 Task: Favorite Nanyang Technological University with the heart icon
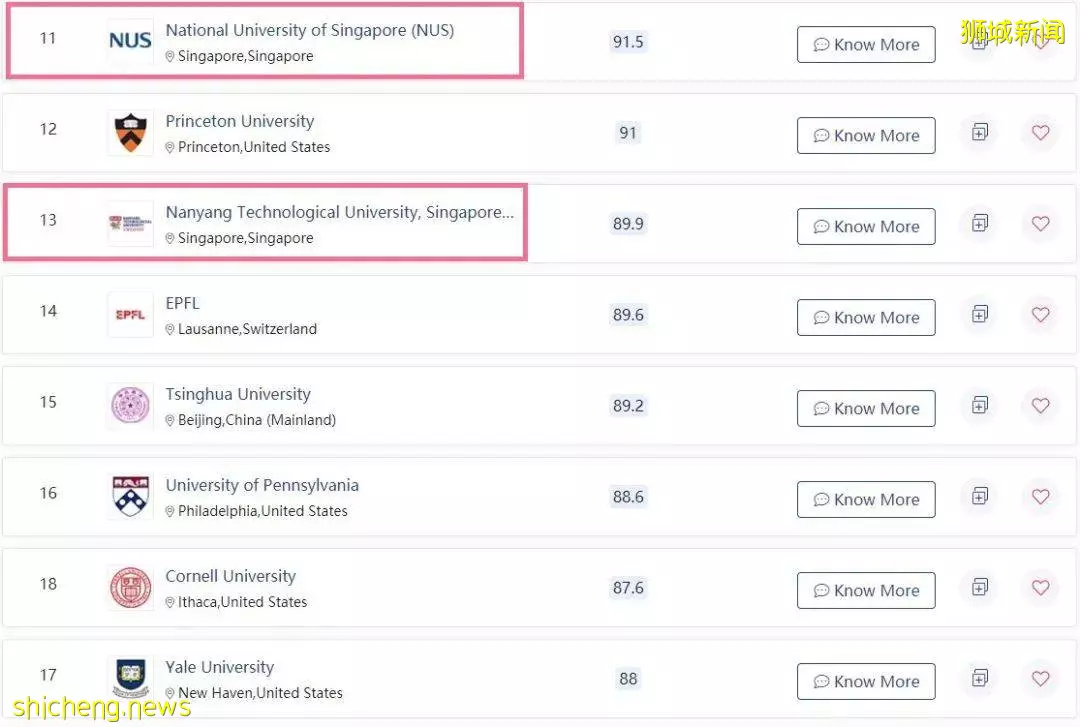click(1040, 223)
